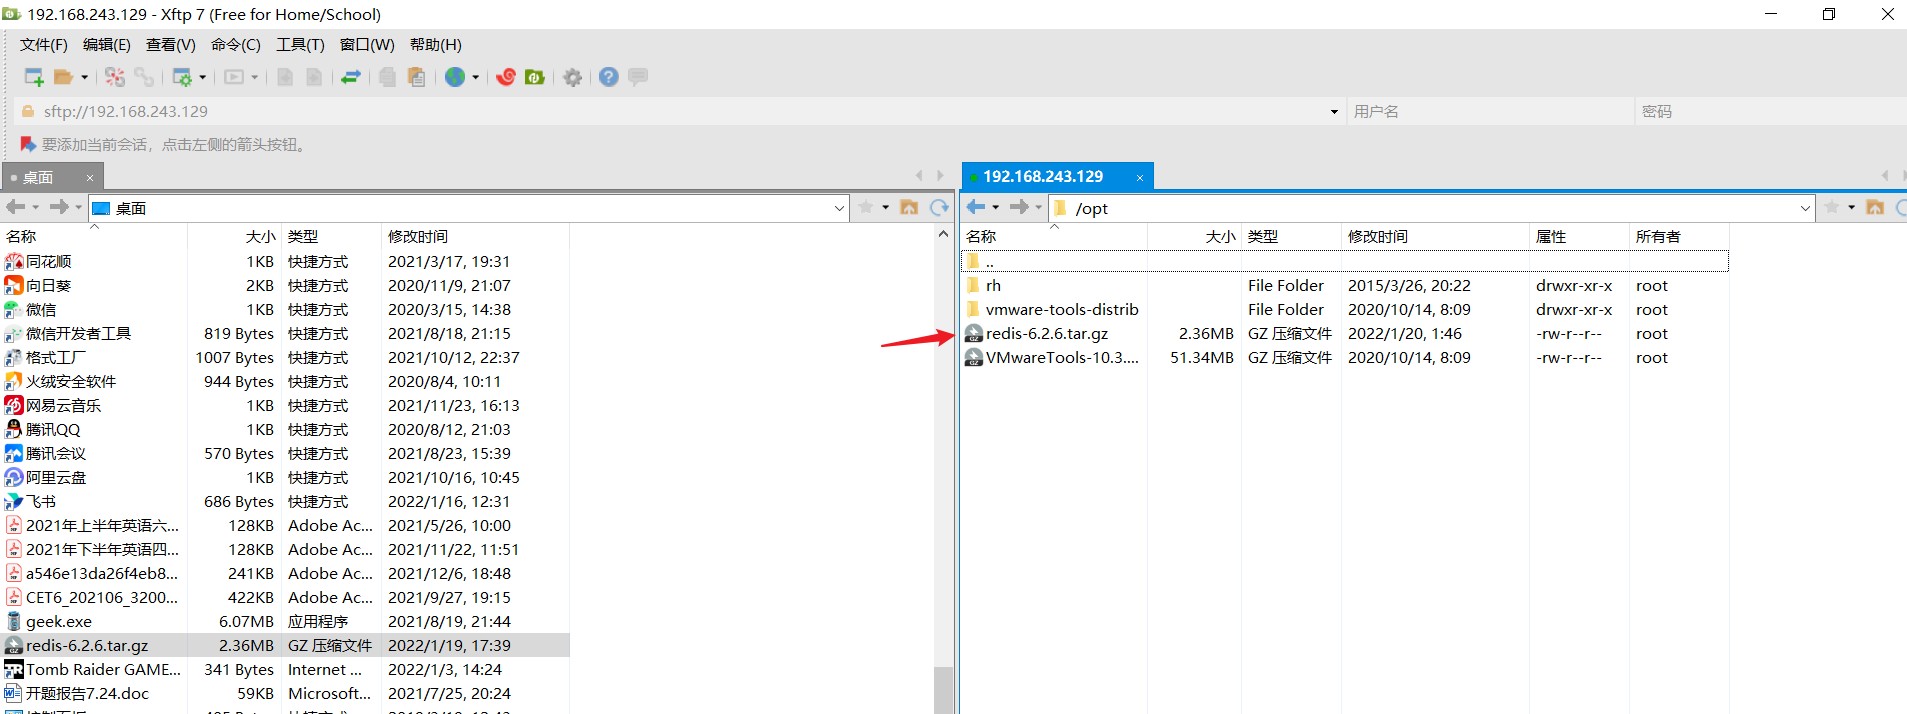
Task: Expand the local bookmark star dropdown
Action: pyautogui.click(x=886, y=207)
